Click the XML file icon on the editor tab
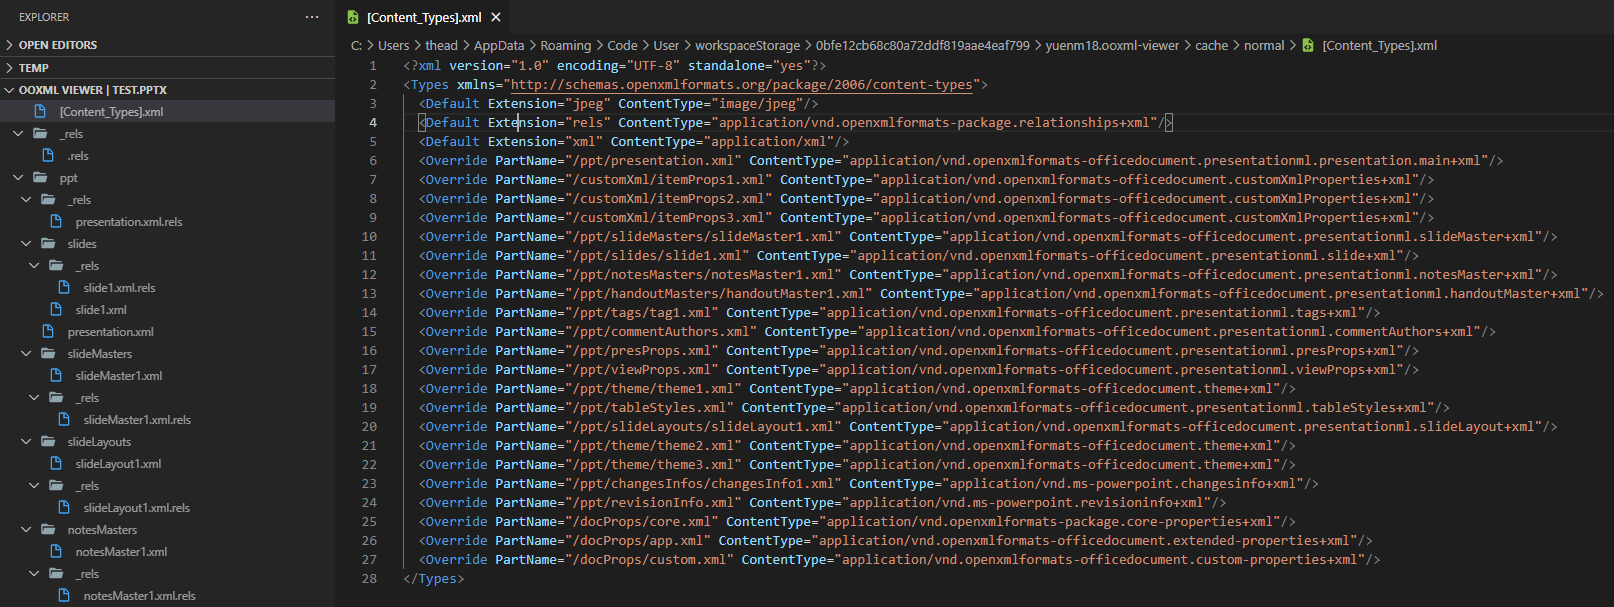1614x607 pixels. pos(353,17)
